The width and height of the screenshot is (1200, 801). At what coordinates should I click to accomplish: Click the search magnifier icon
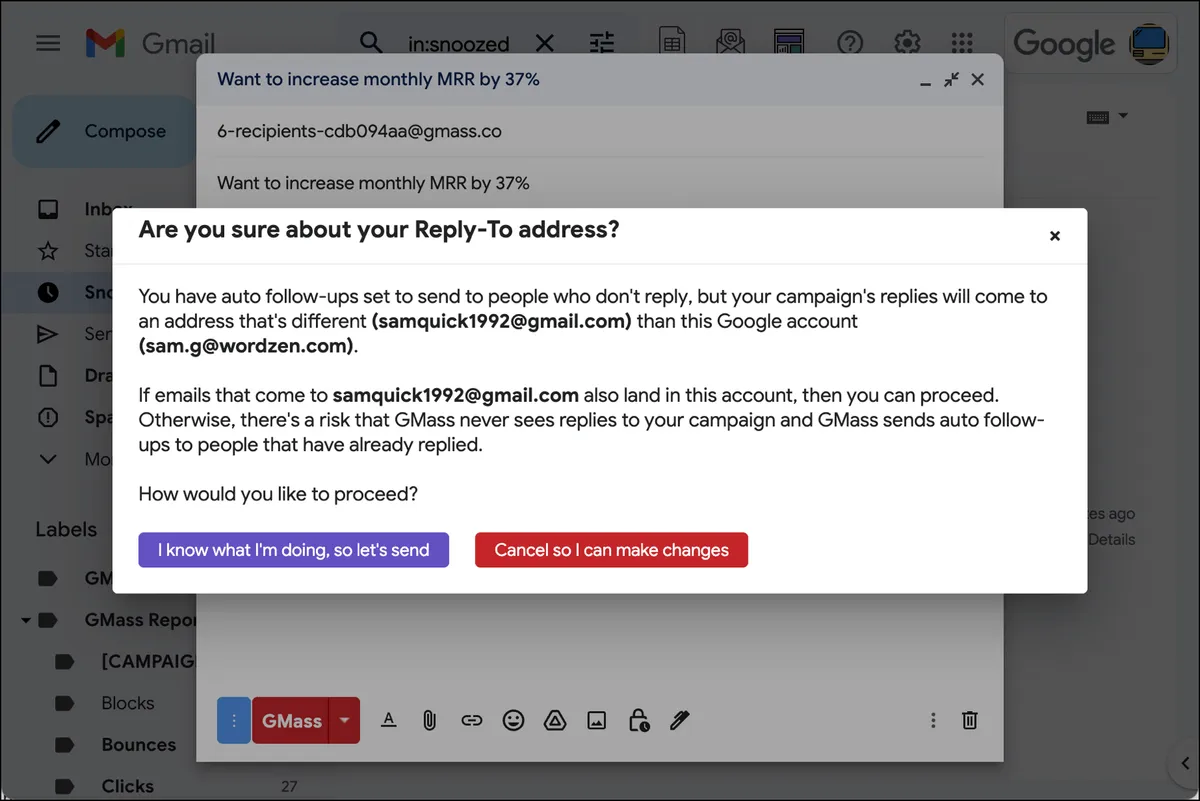[x=371, y=43]
